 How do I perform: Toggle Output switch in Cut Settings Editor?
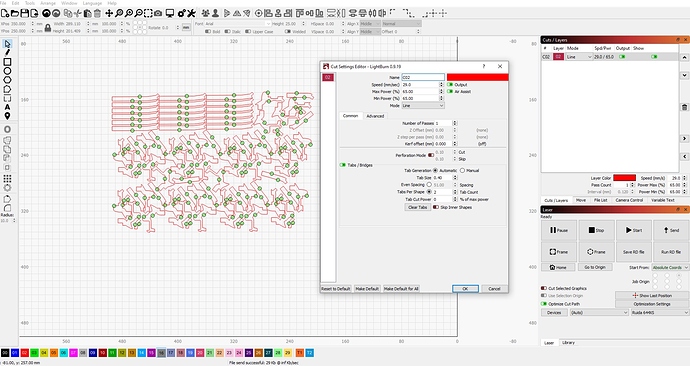coord(450,84)
